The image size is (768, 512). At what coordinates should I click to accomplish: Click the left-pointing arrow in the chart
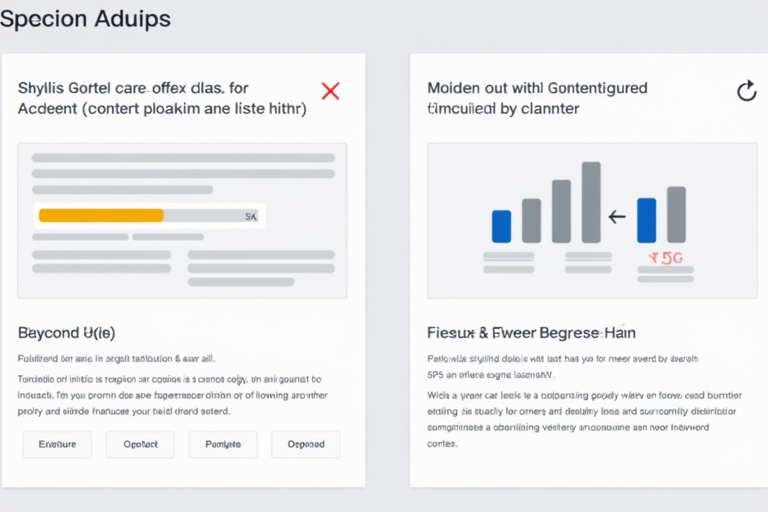click(616, 215)
